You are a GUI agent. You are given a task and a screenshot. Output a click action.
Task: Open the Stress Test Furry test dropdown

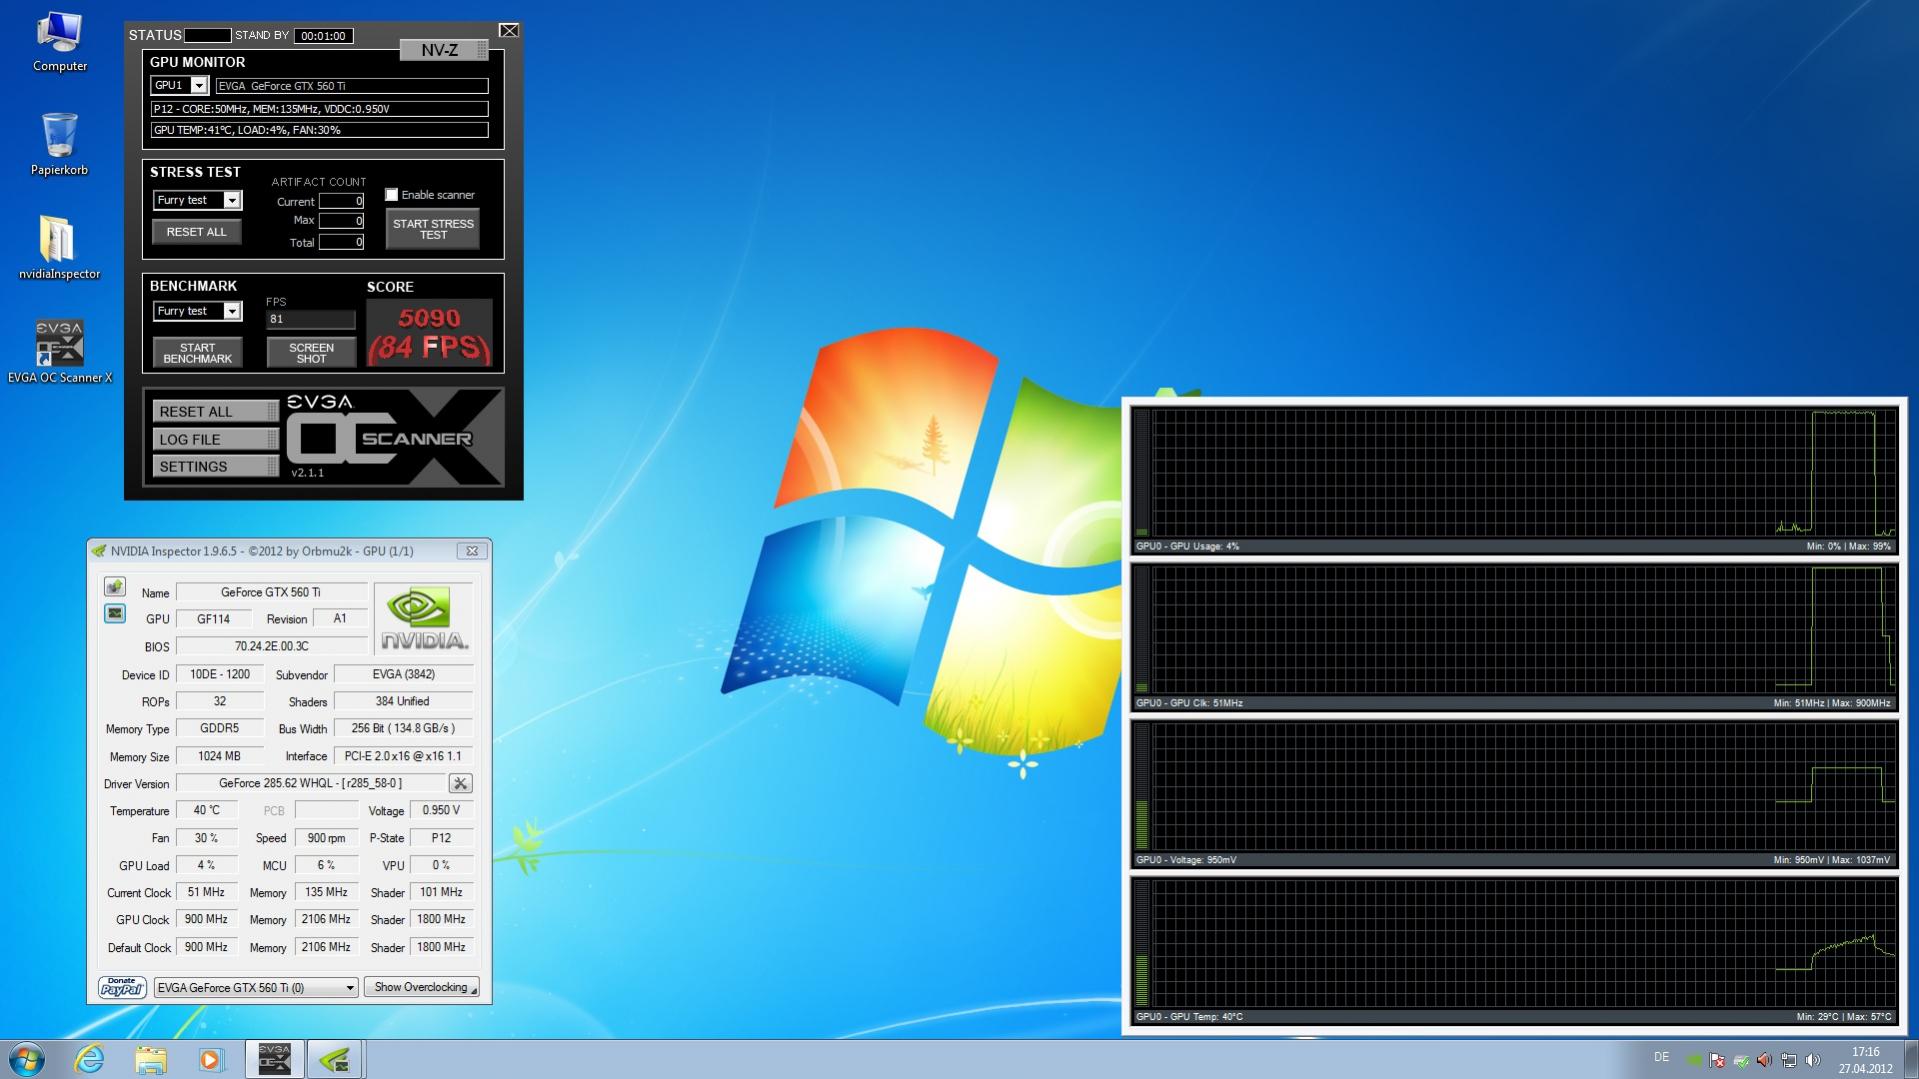coord(197,200)
